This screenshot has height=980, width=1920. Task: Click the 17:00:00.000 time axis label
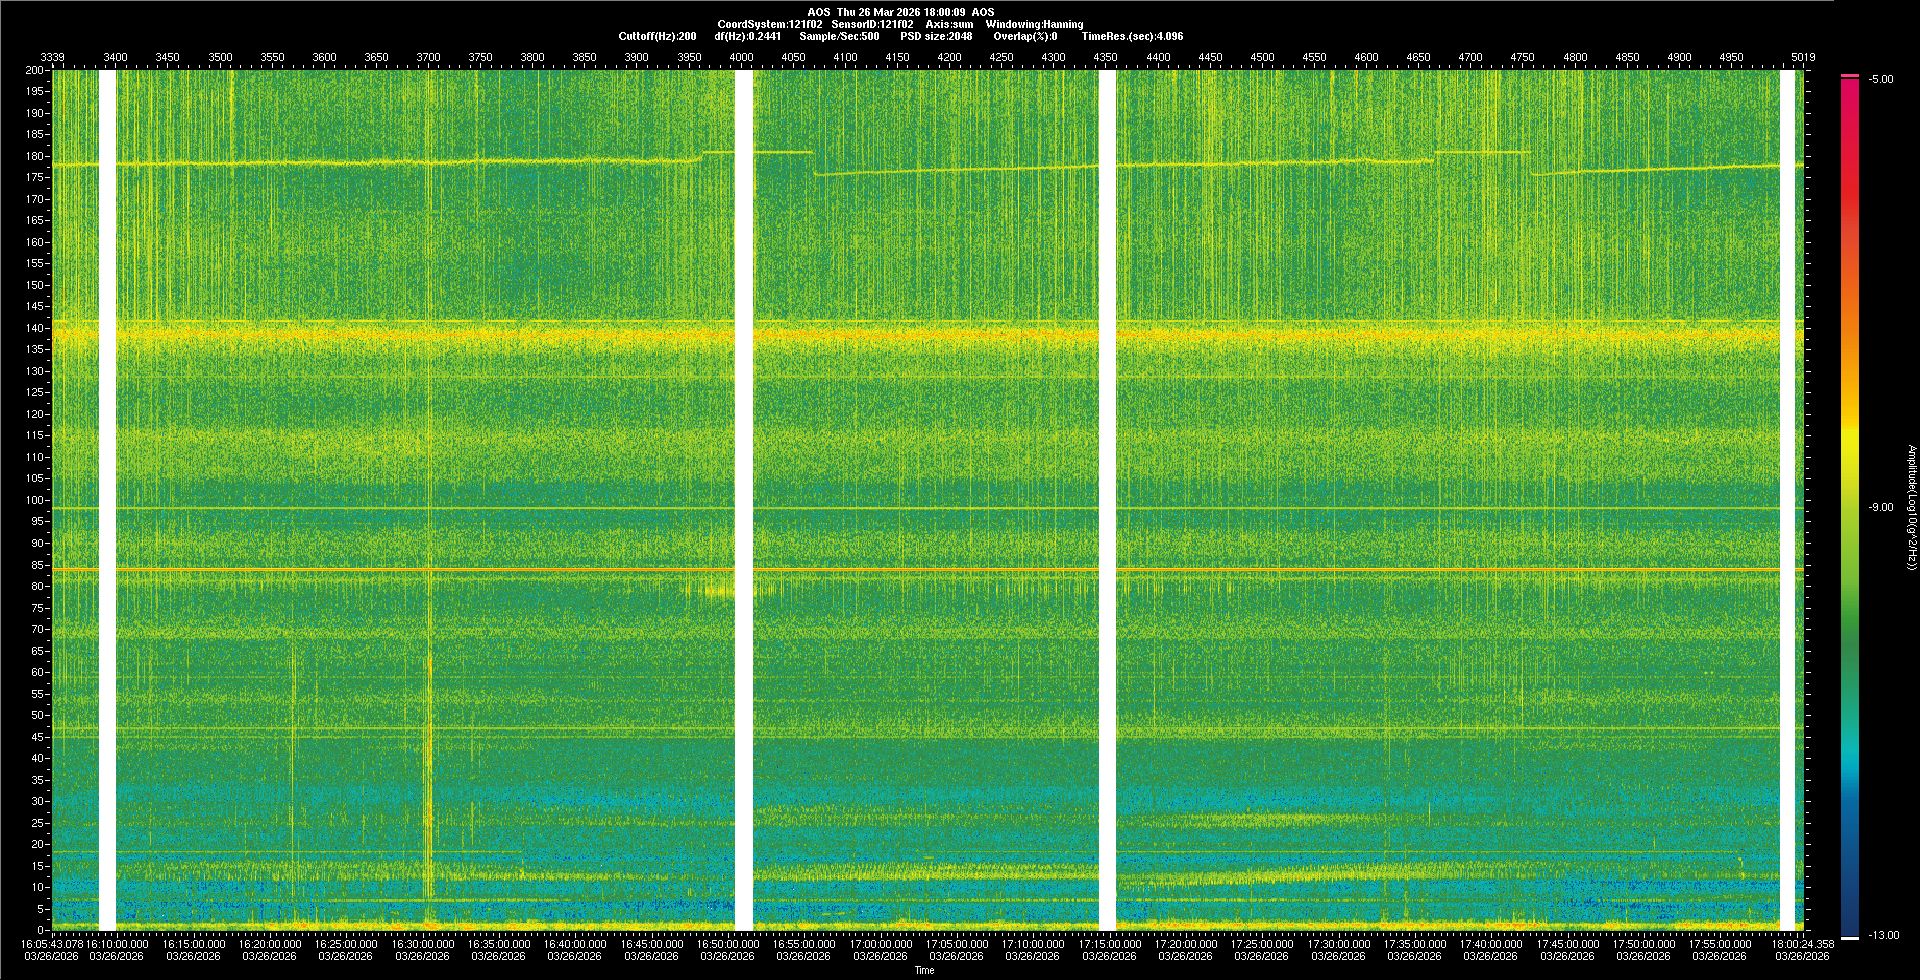pyautogui.click(x=881, y=943)
